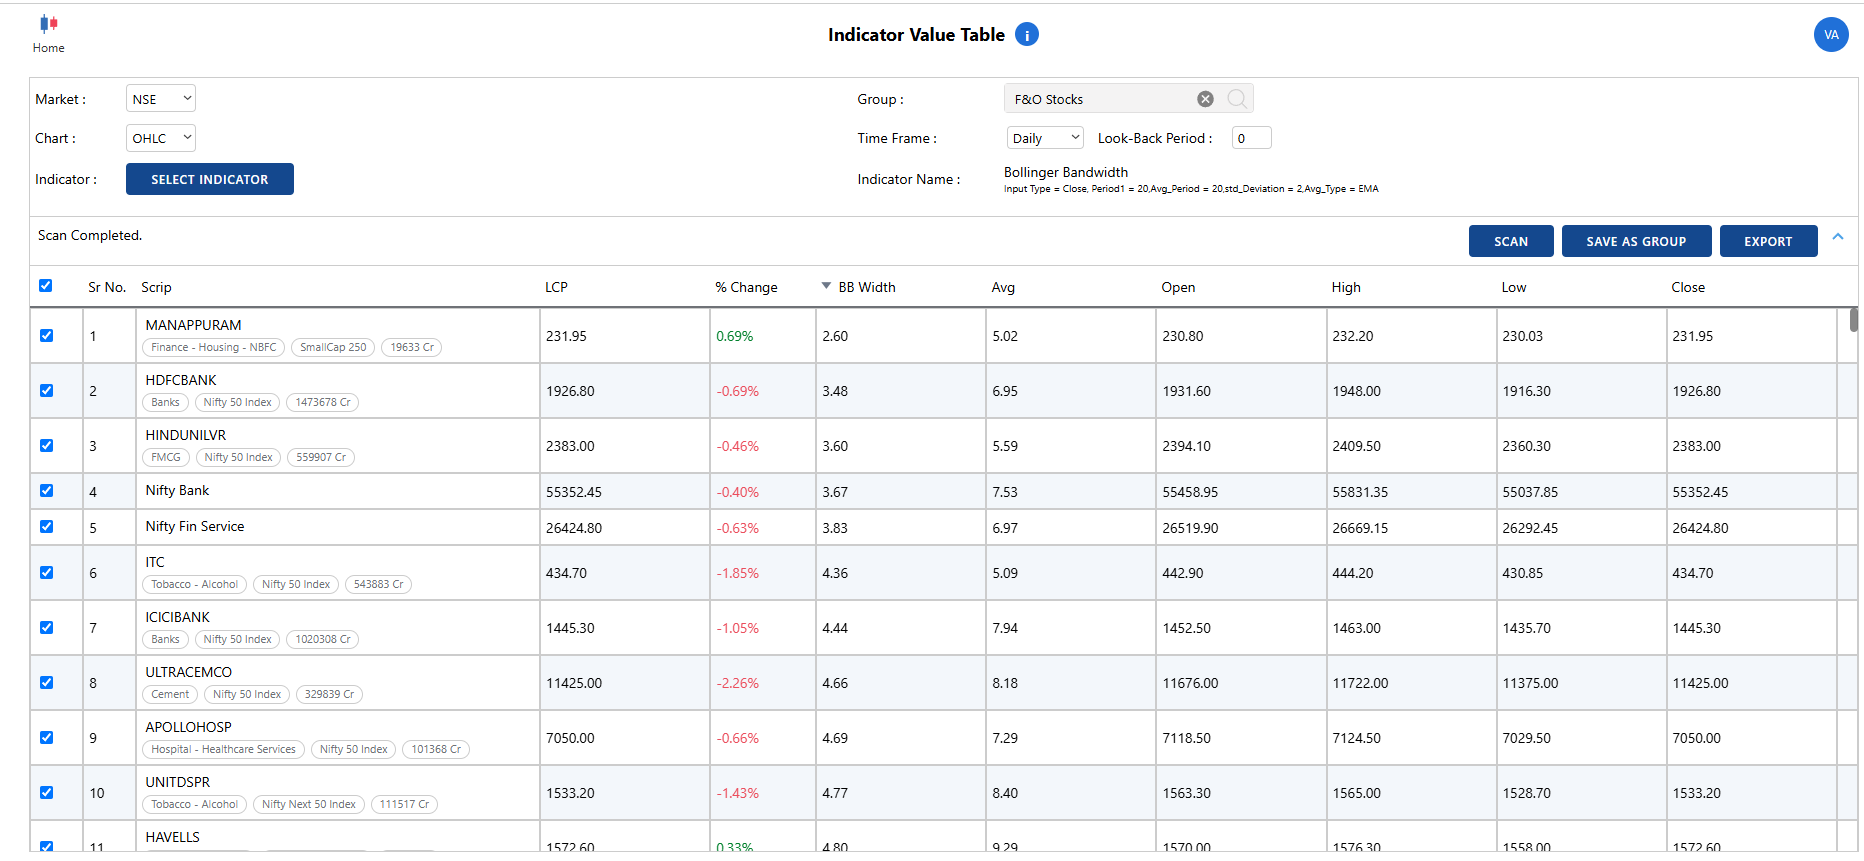Uncheck the MANAPPURAM row checkbox
Viewport: 1864px width, 861px height.
click(46, 336)
